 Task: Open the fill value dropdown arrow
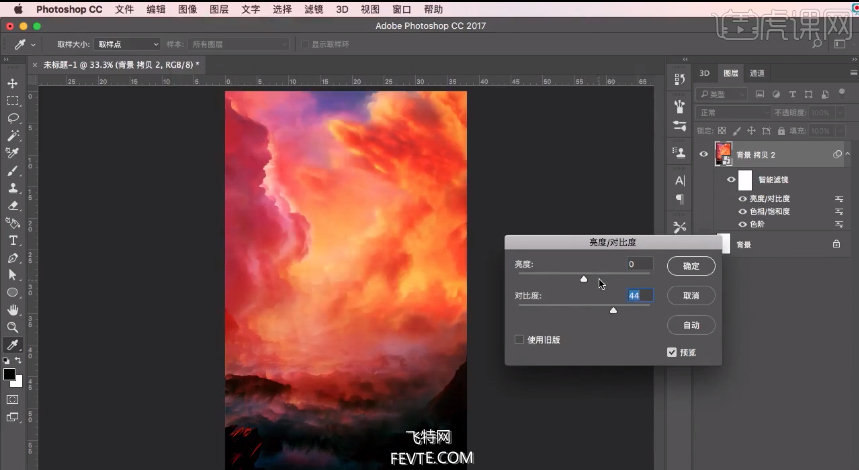pyautogui.click(x=840, y=131)
